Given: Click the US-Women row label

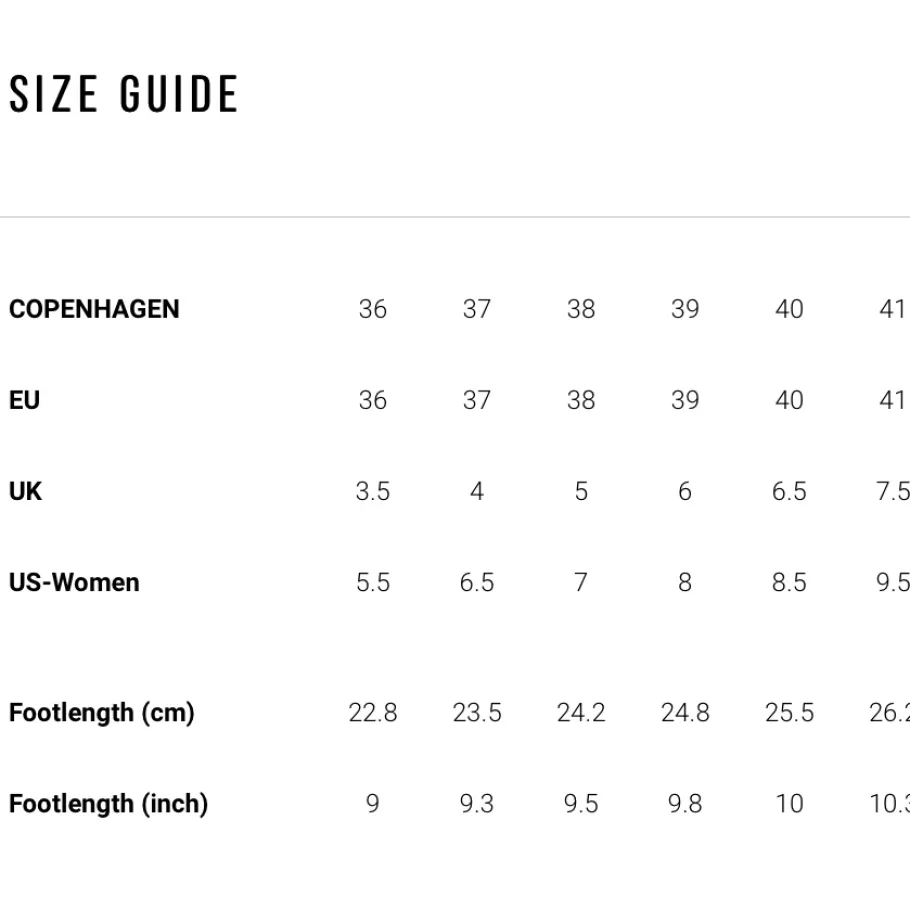Looking at the screenshot, I should coord(74,582).
